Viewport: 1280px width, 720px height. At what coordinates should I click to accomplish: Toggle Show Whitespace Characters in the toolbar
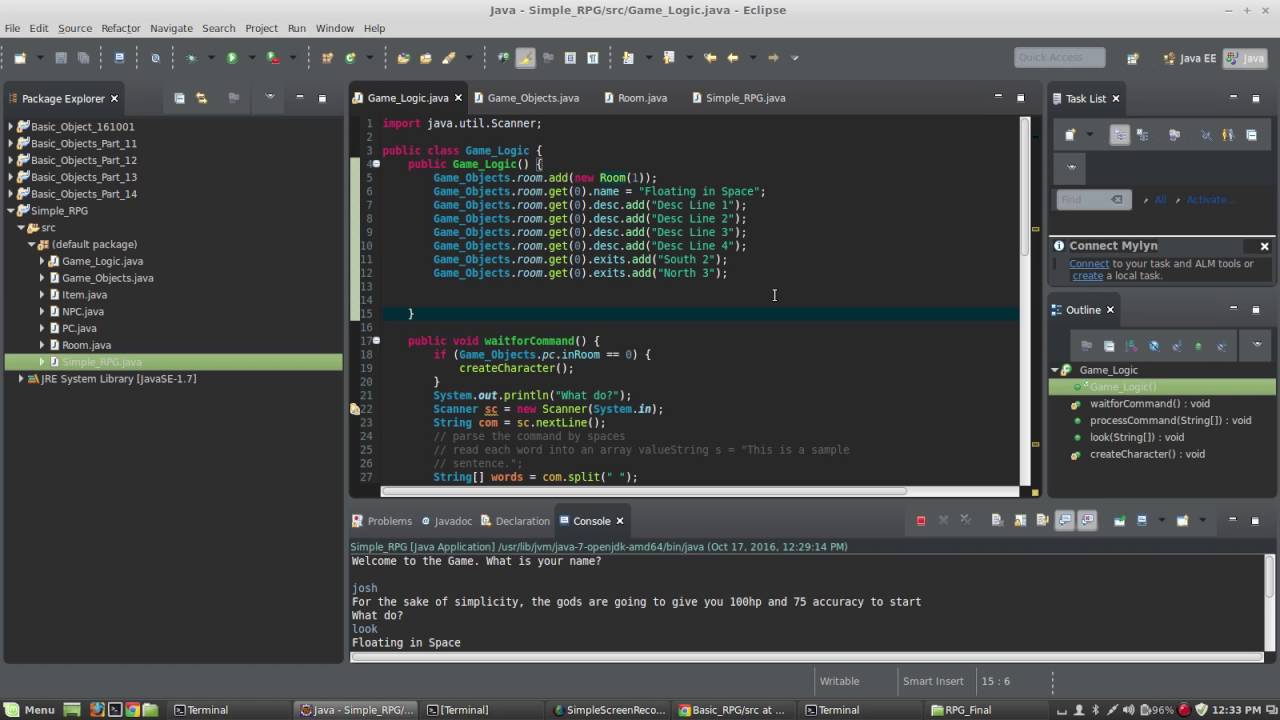593,58
